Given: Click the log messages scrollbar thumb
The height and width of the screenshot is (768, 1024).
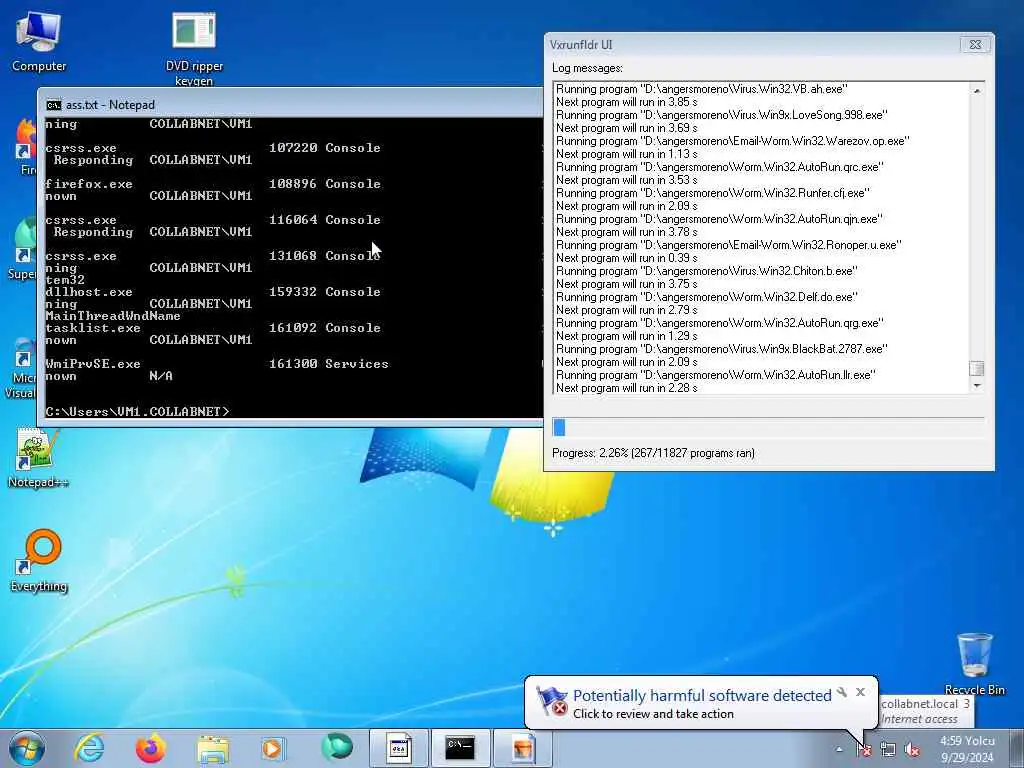Looking at the screenshot, I should click(x=976, y=368).
